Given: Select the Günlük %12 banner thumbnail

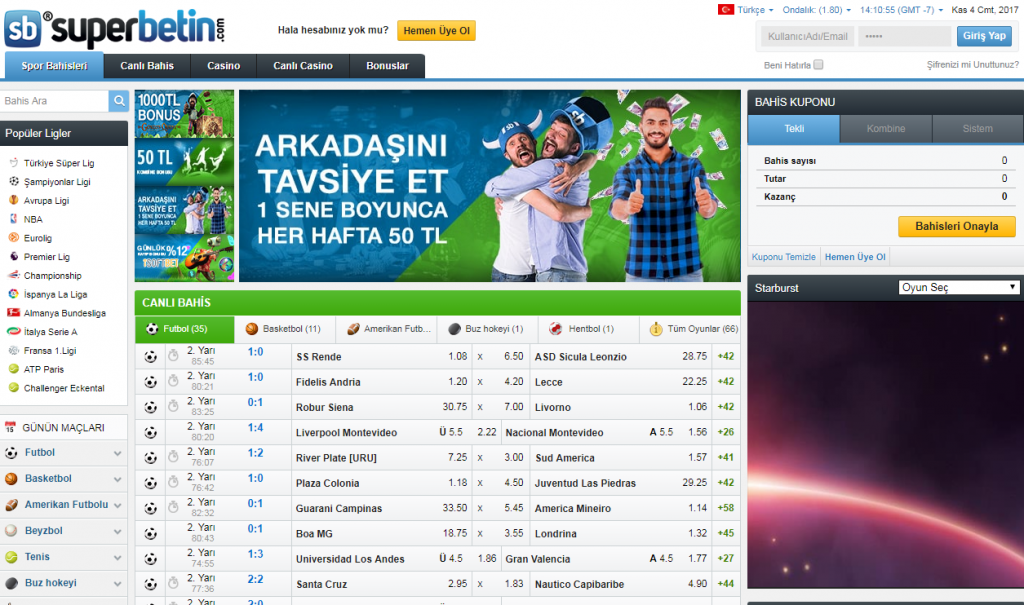Looking at the screenshot, I should pyautogui.click(x=184, y=259).
